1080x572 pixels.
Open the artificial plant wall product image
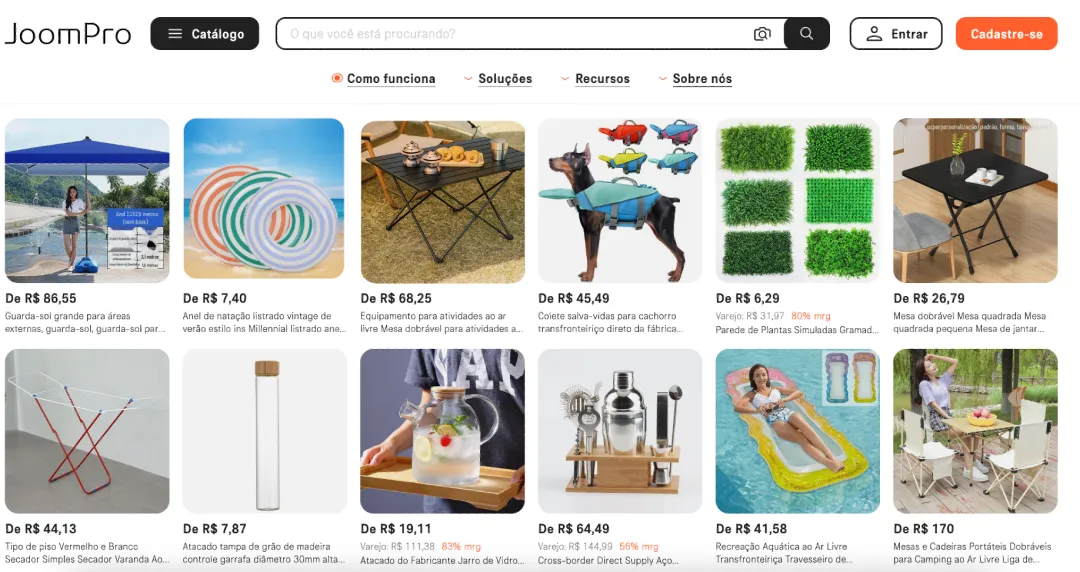pos(798,201)
